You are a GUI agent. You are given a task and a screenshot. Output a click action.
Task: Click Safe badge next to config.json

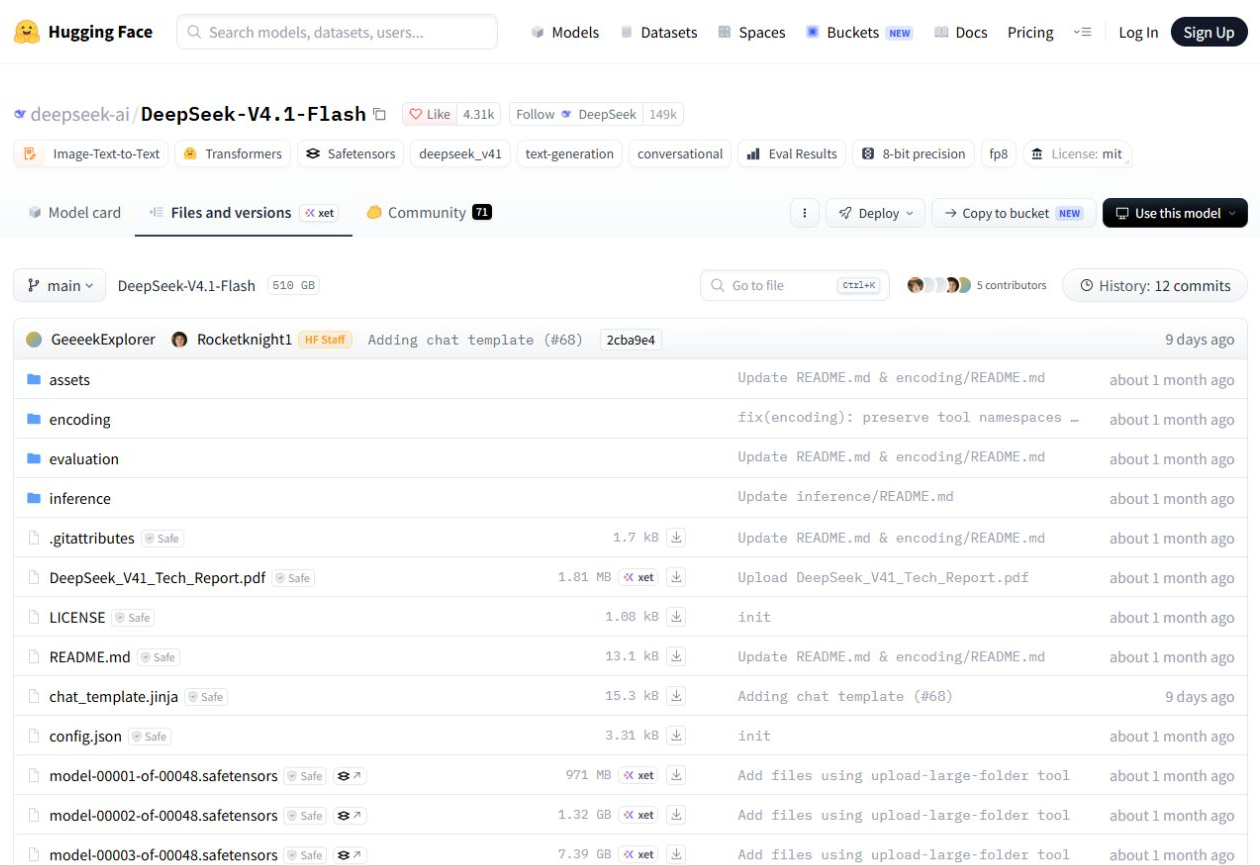coord(149,736)
